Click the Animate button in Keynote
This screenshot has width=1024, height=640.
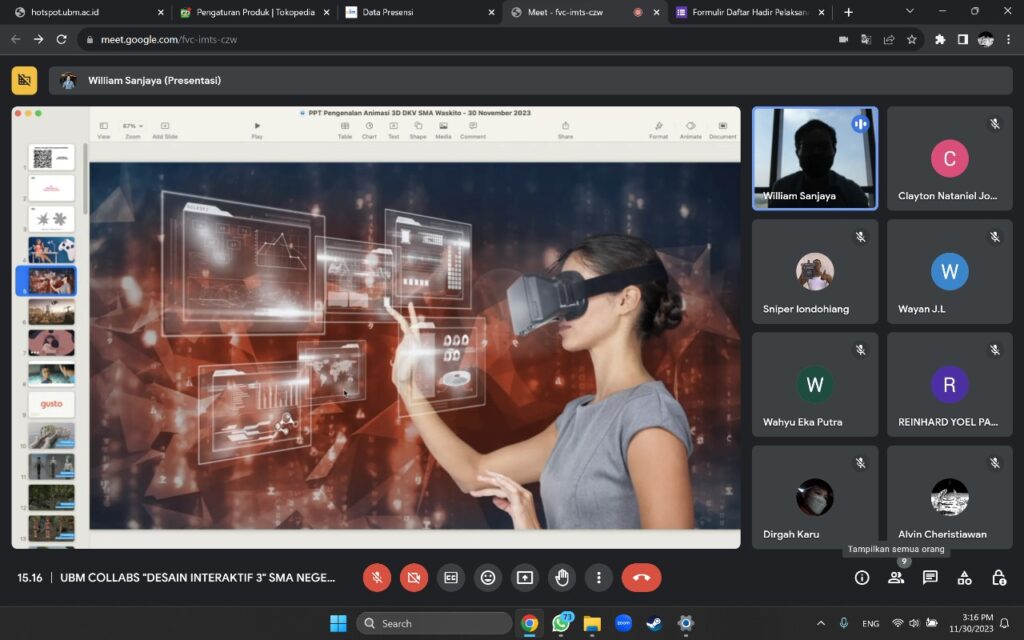click(x=690, y=129)
